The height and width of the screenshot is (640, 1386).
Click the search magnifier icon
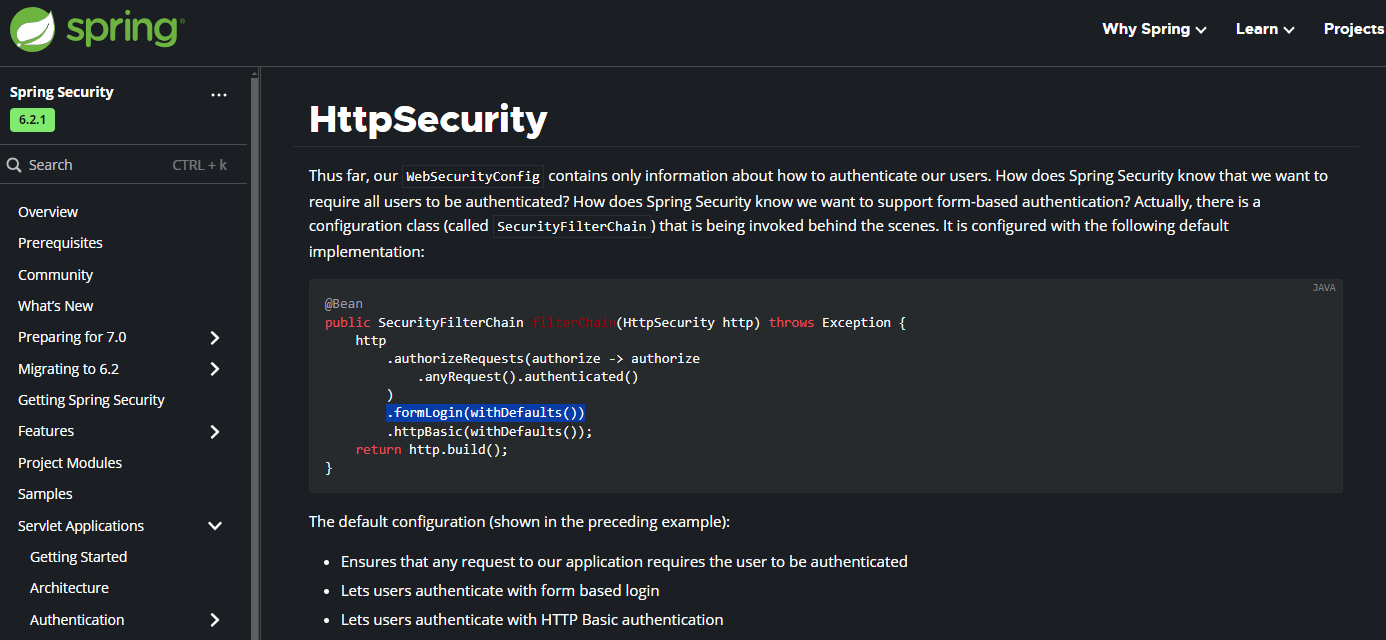pyautogui.click(x=14, y=165)
